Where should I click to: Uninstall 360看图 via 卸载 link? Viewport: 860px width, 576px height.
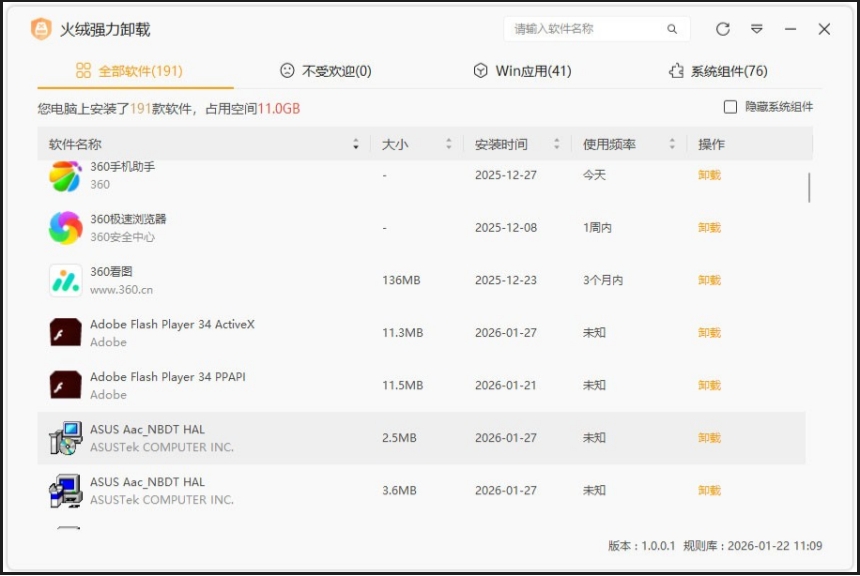click(x=709, y=280)
